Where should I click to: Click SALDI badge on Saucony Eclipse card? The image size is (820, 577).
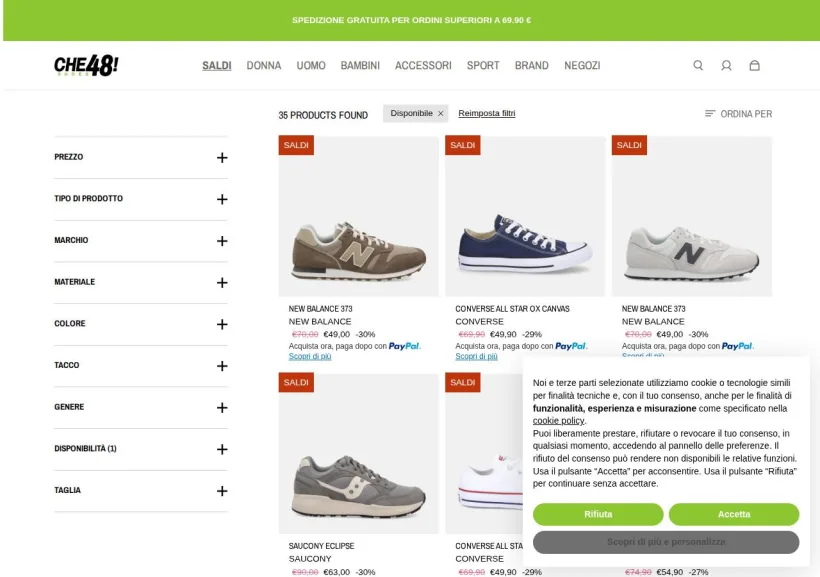[296, 382]
